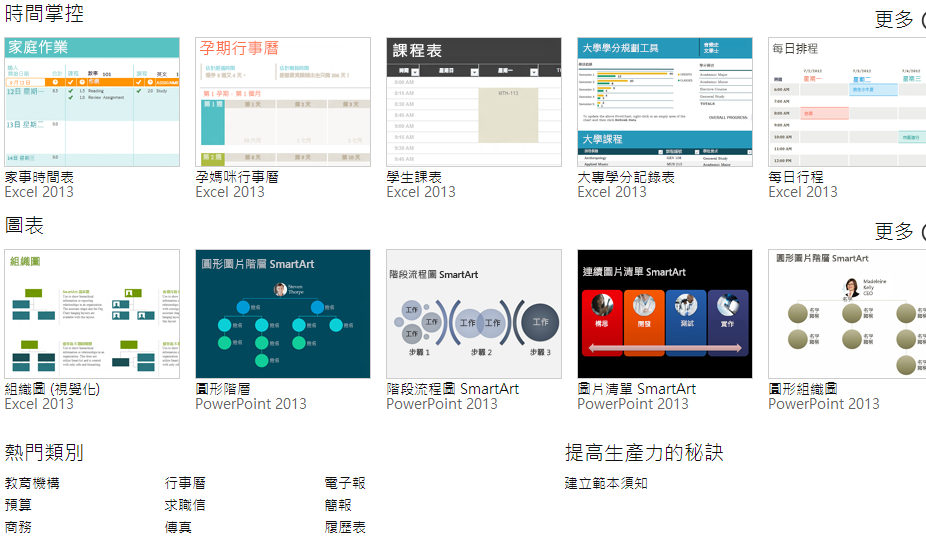The image size is (926, 538).
Task: Open the 教育機構 category link
Action: [x=32, y=483]
